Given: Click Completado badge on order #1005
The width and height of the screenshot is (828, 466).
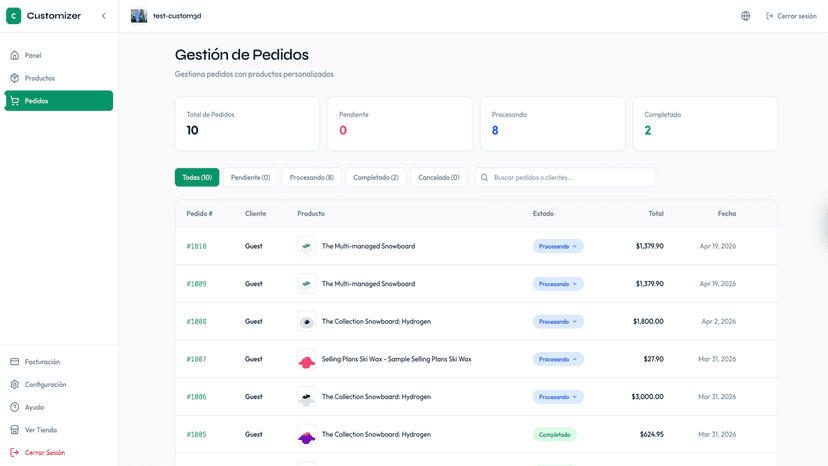Looking at the screenshot, I should pyautogui.click(x=554, y=434).
